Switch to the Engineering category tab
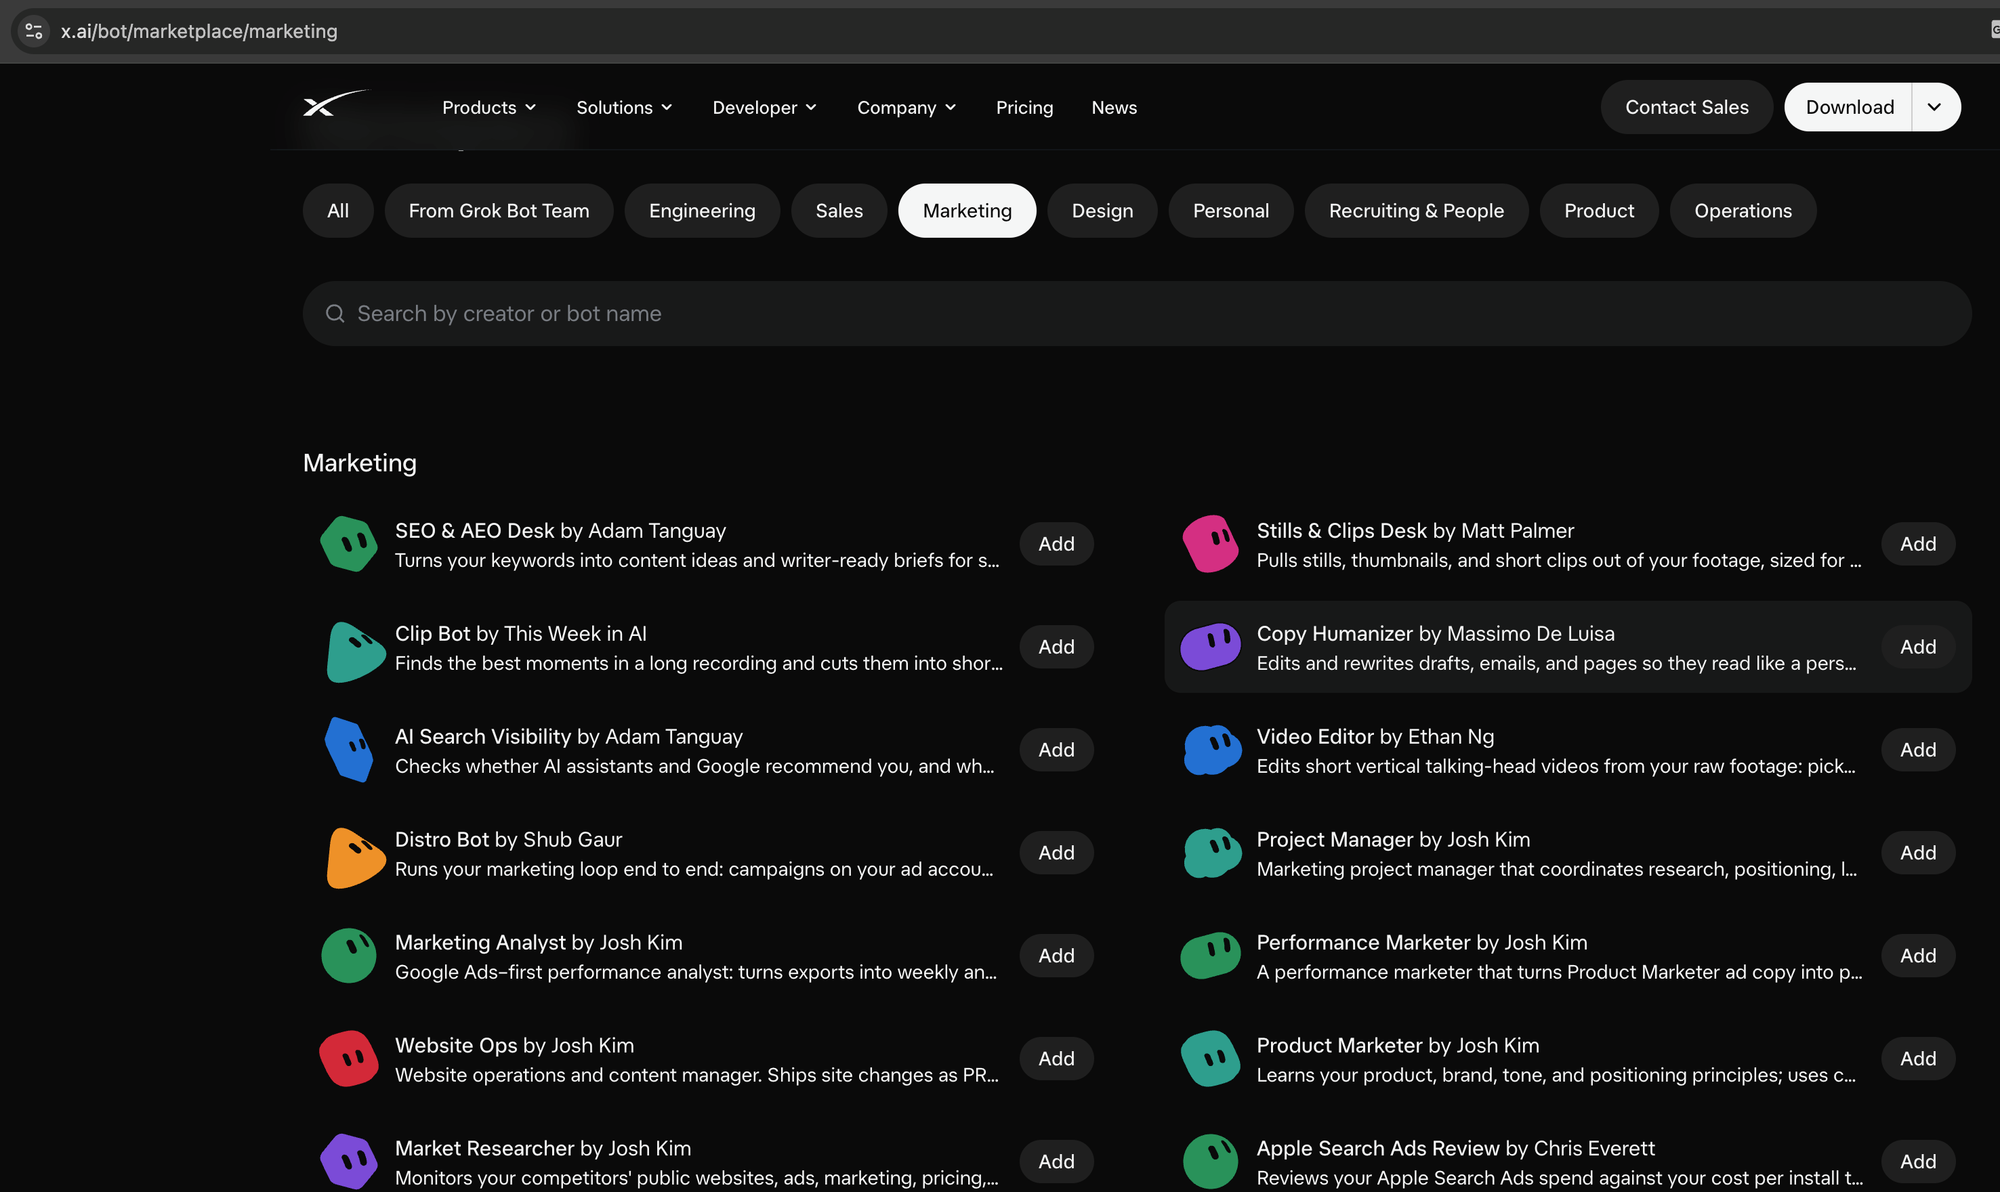Viewport: 2000px width, 1192px height. point(702,211)
